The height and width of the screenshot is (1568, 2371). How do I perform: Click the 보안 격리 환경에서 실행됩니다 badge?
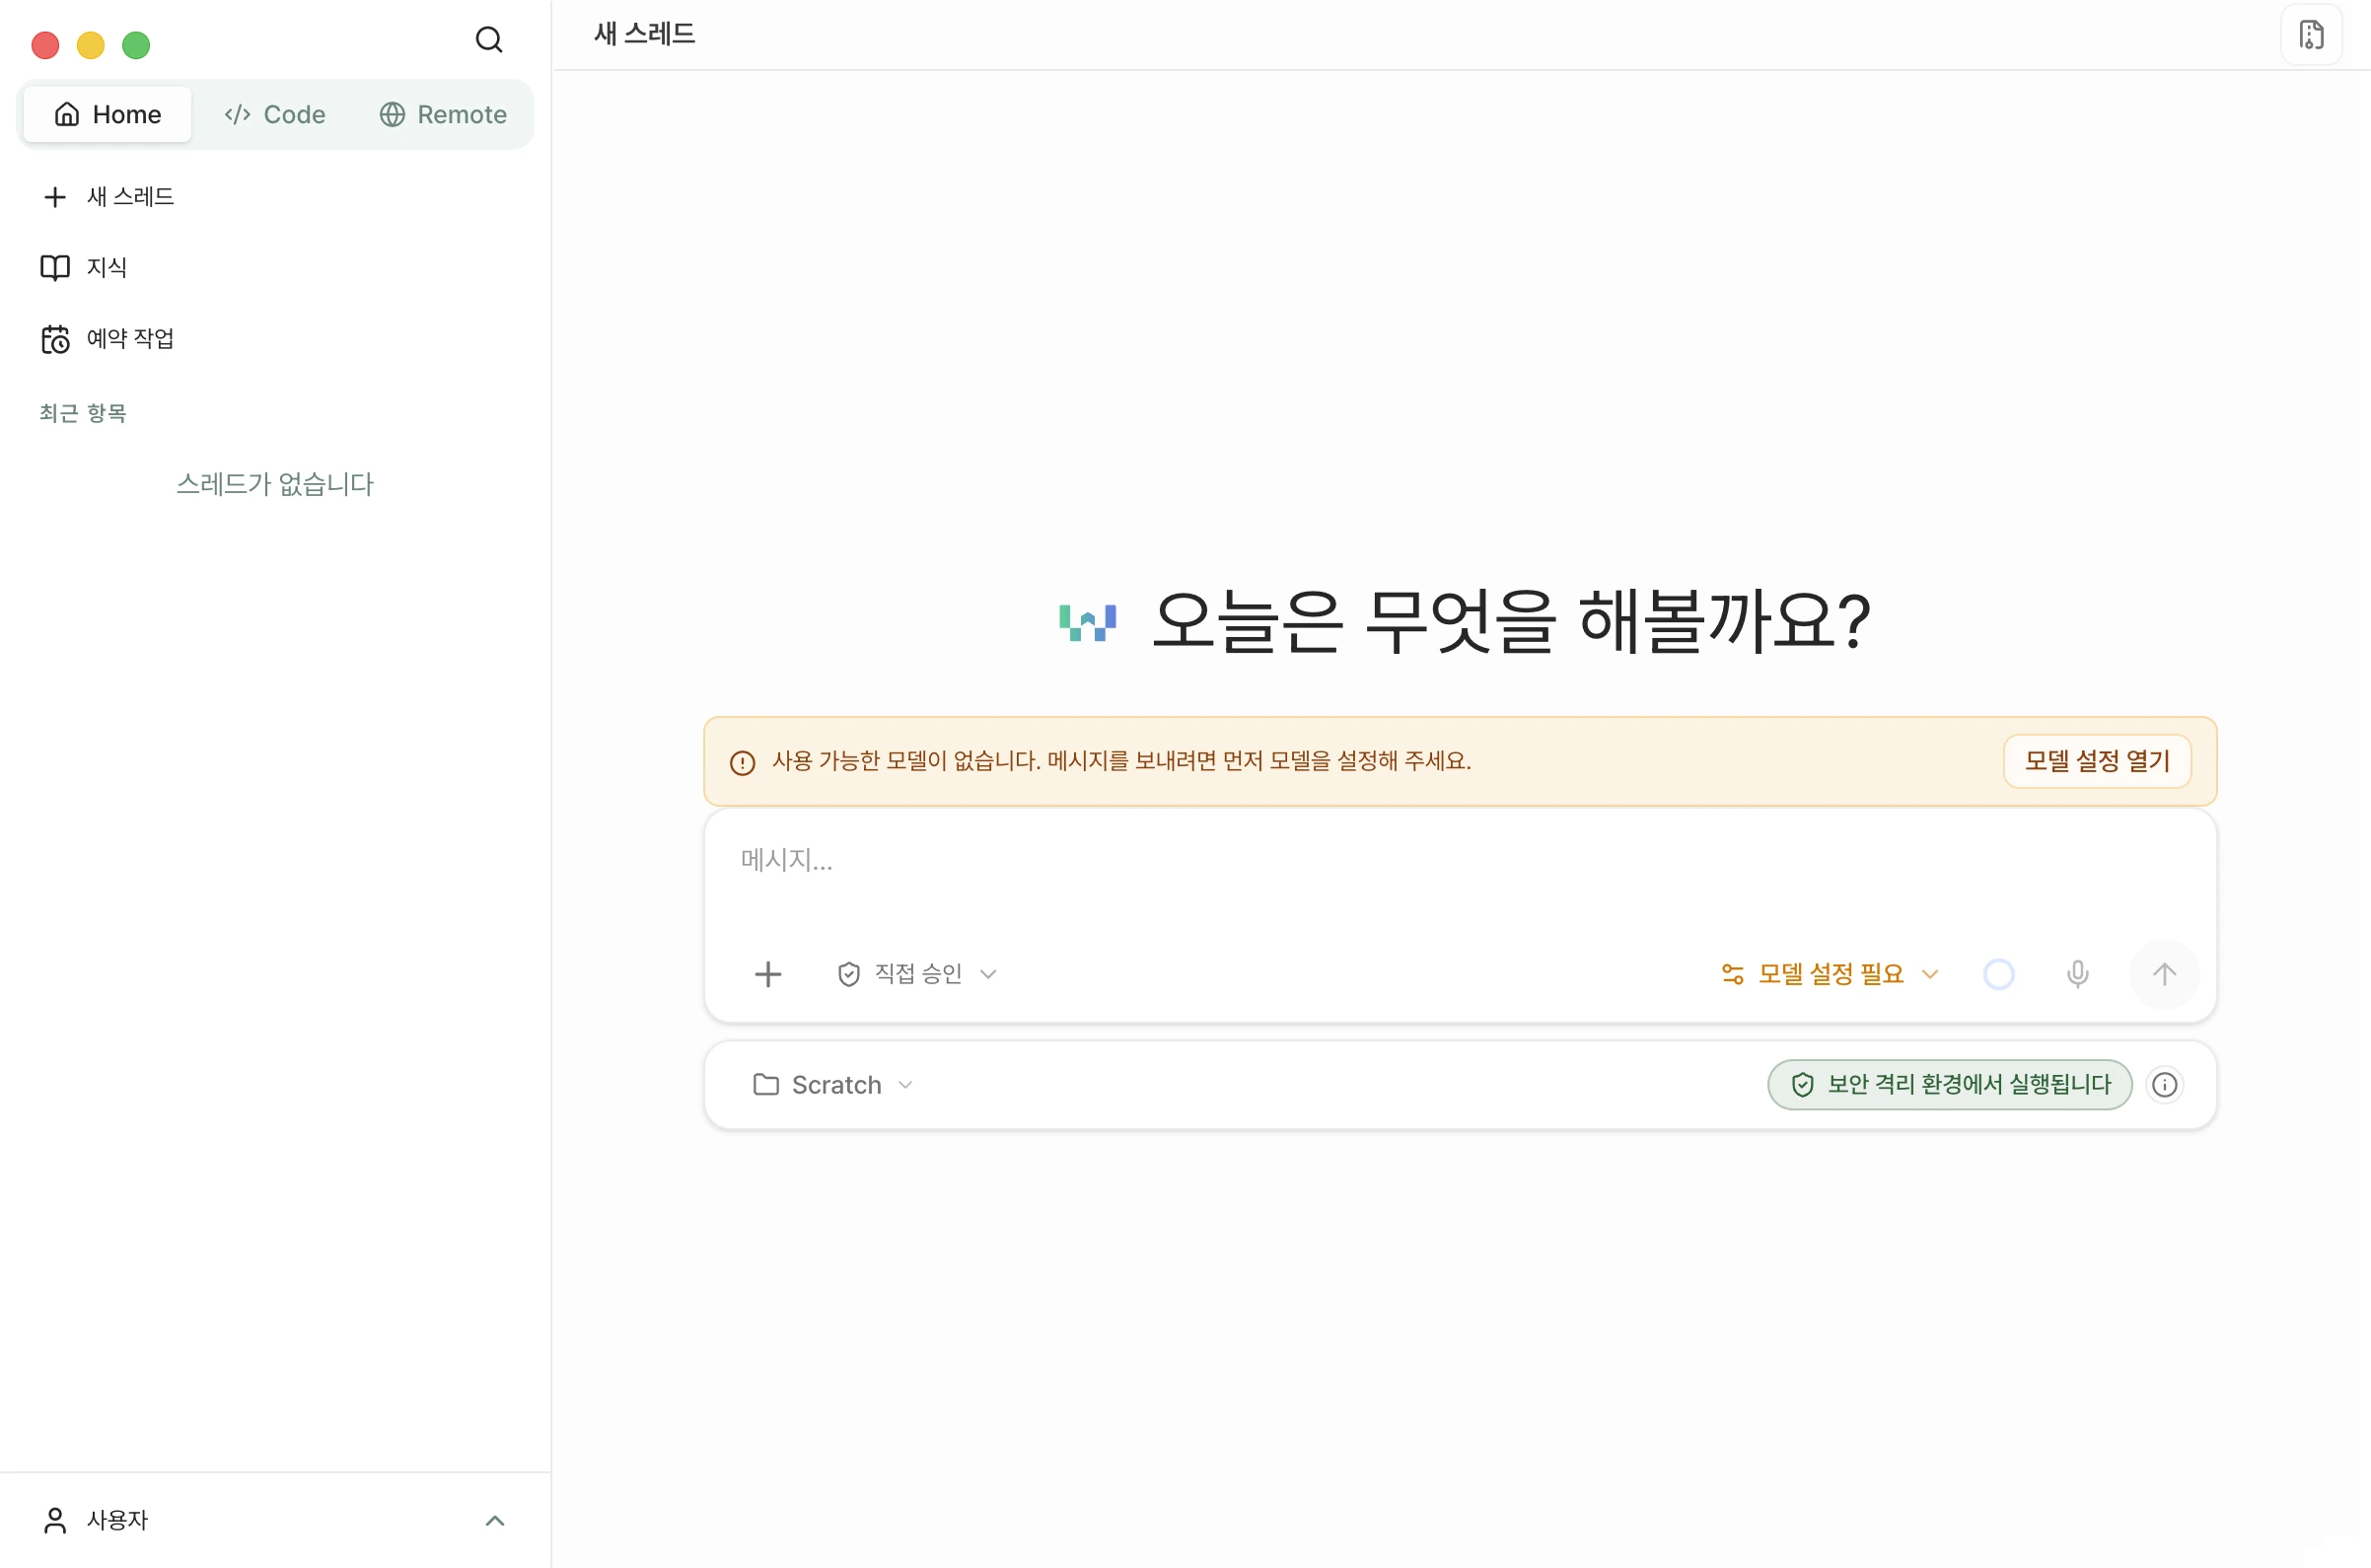pyautogui.click(x=1949, y=1085)
